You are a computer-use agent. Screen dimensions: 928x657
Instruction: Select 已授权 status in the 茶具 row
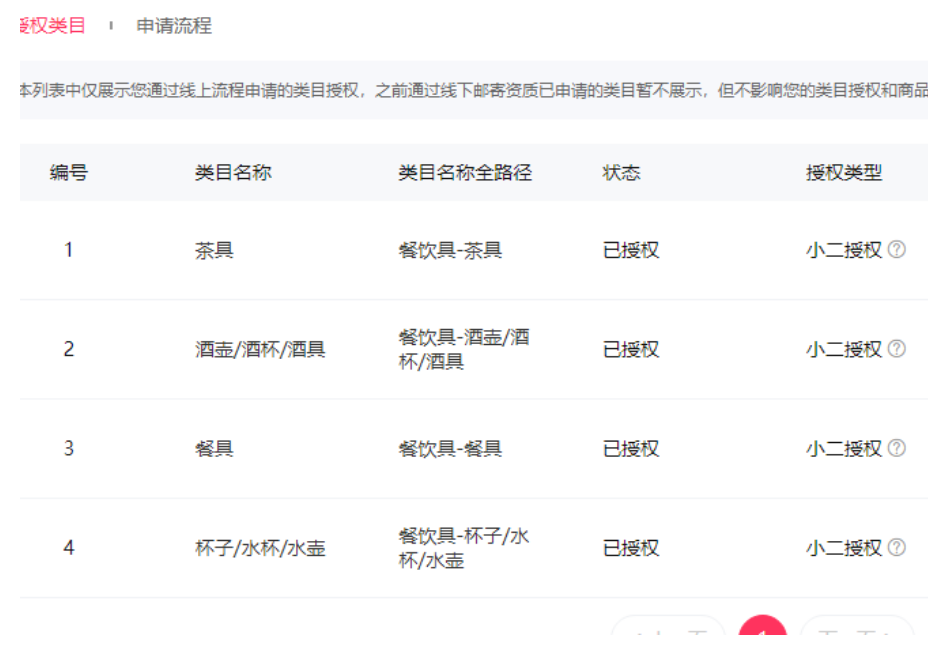click(x=631, y=250)
